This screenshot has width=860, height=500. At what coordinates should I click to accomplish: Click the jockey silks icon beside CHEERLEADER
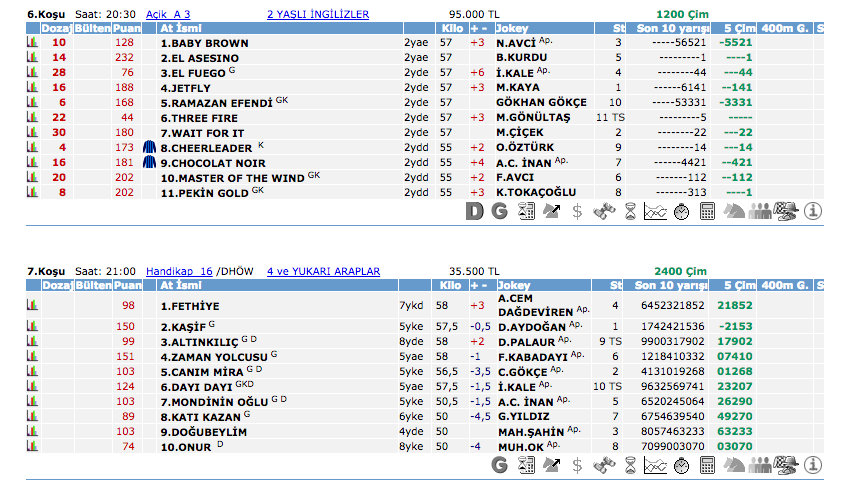tap(150, 147)
